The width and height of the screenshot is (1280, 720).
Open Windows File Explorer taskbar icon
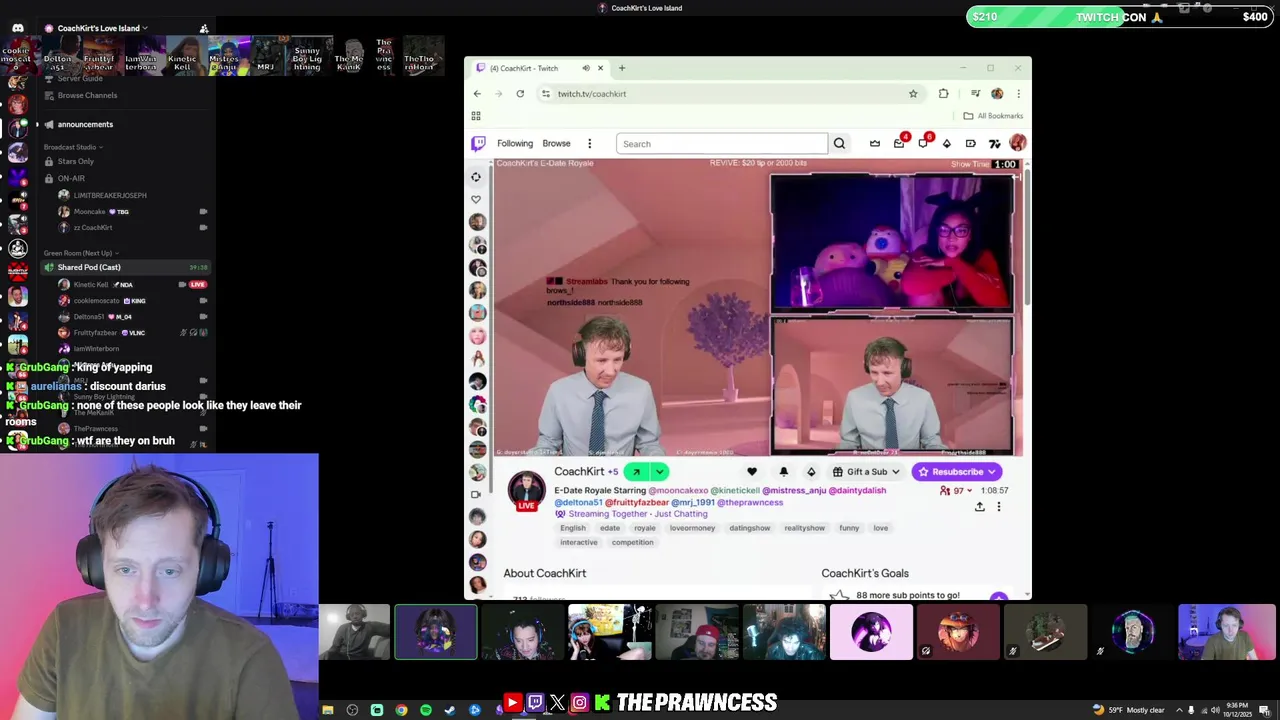(x=328, y=710)
